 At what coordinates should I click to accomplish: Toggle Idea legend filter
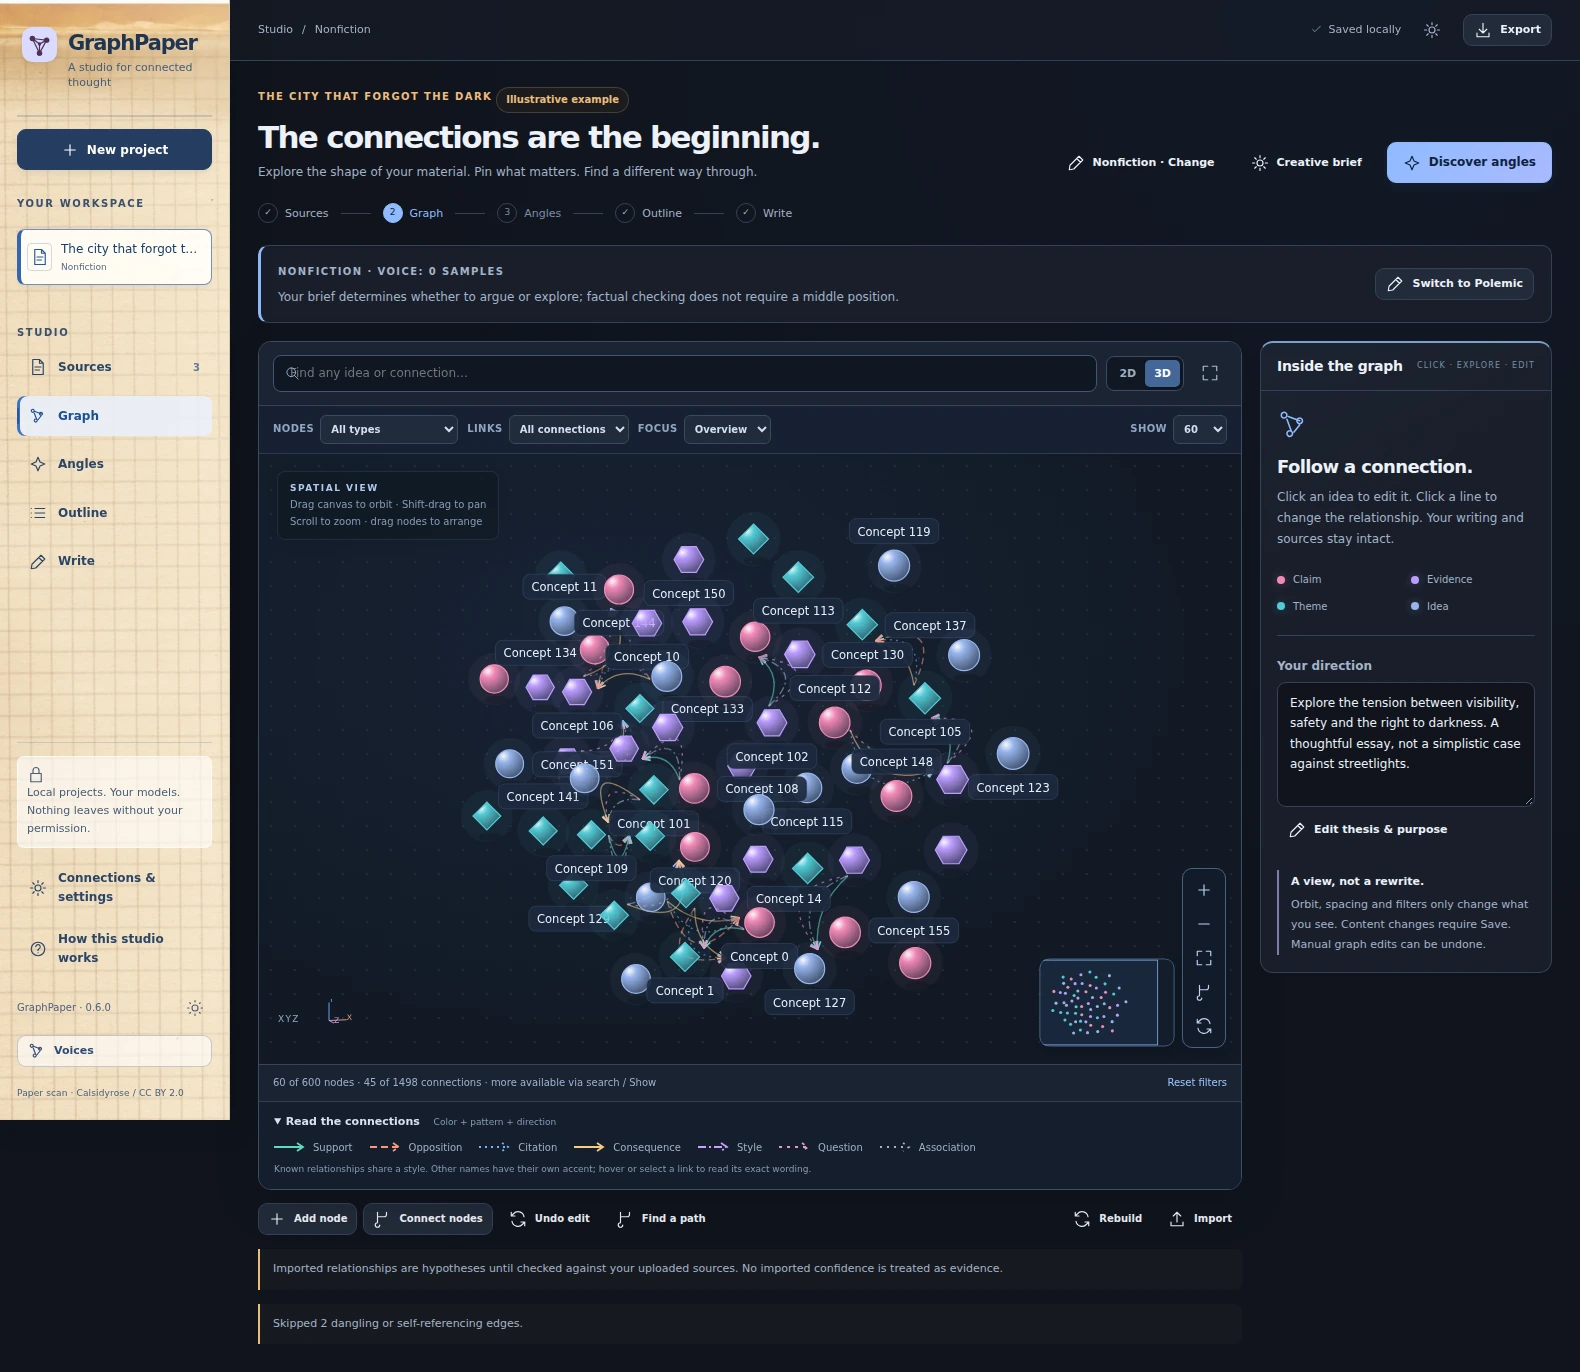coord(1430,607)
